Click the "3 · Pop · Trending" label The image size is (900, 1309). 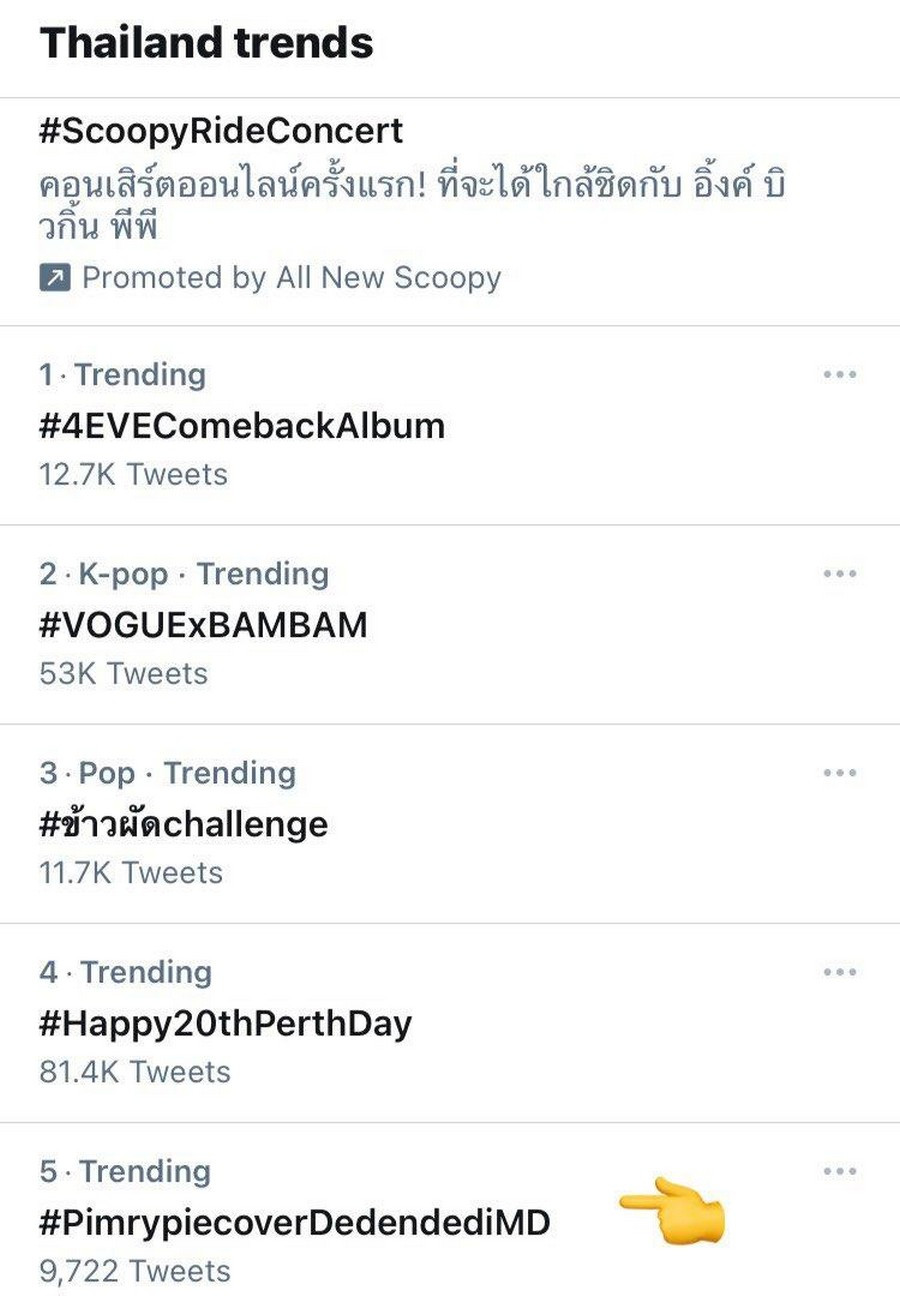coord(168,773)
